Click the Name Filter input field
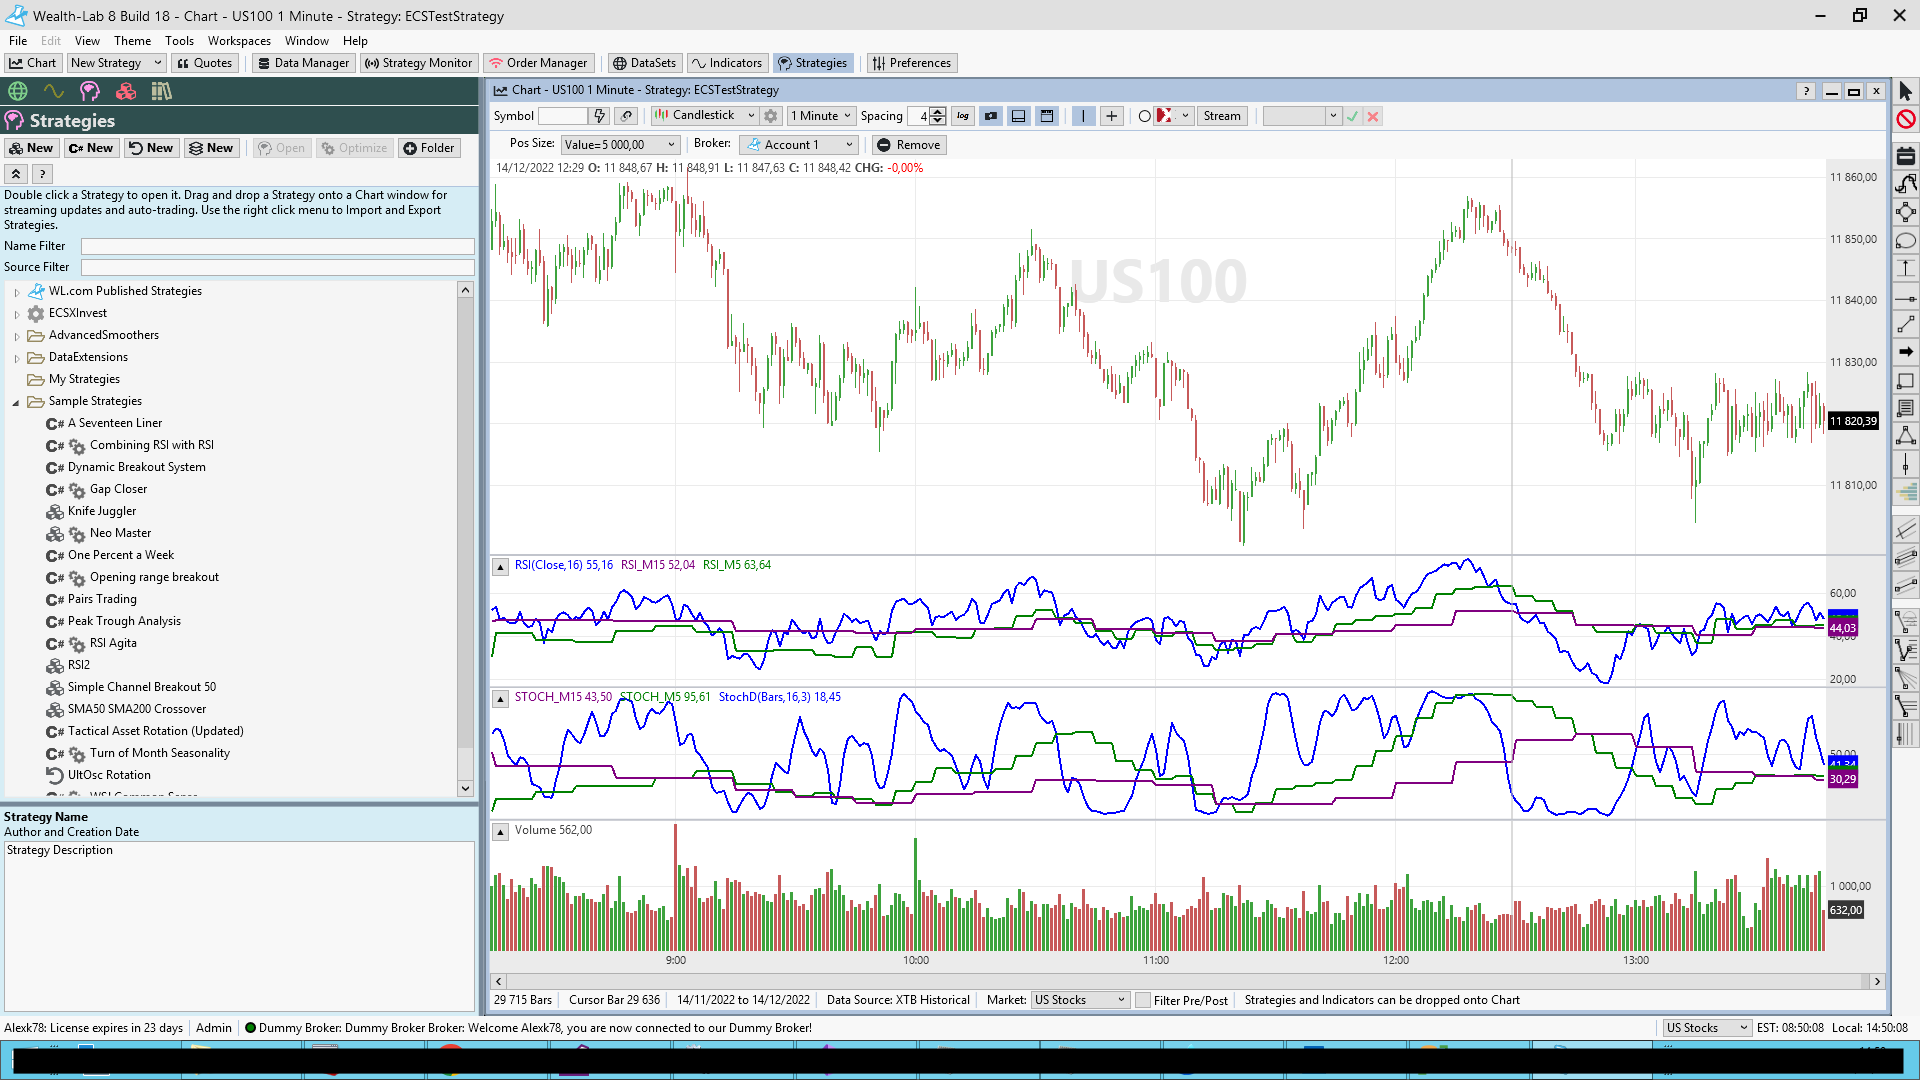Viewport: 1920px width, 1080px height. [x=277, y=246]
